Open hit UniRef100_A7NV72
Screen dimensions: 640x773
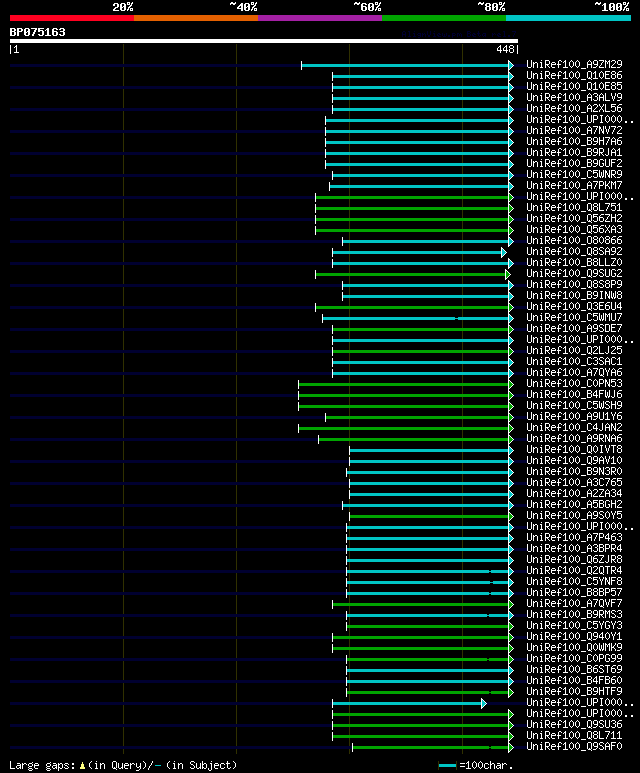click(574, 131)
